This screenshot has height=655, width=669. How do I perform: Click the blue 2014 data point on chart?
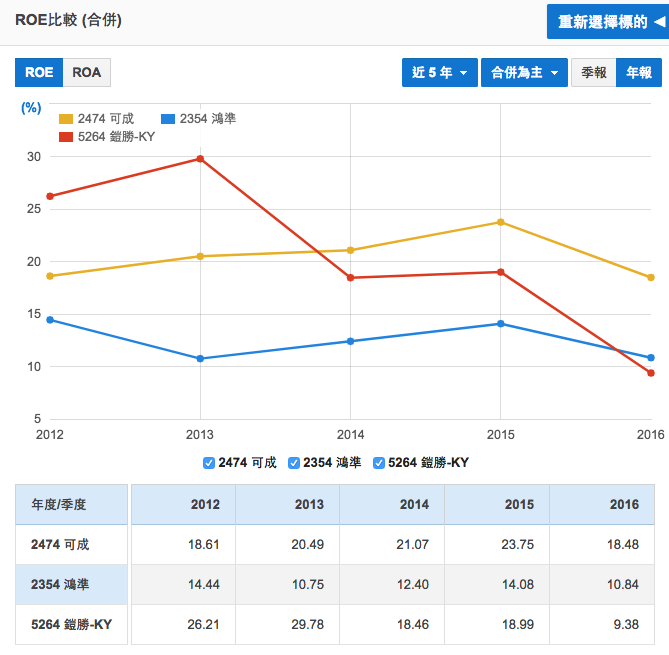350,341
